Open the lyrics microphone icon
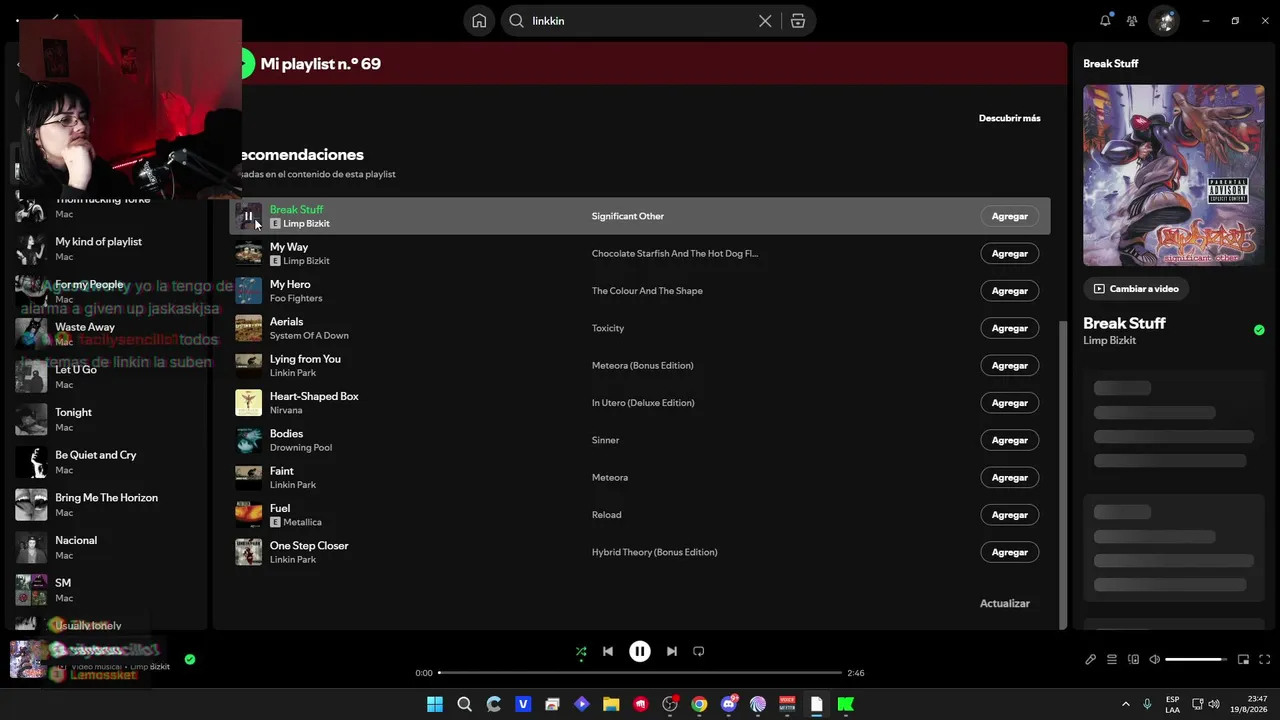 pos(1090,659)
